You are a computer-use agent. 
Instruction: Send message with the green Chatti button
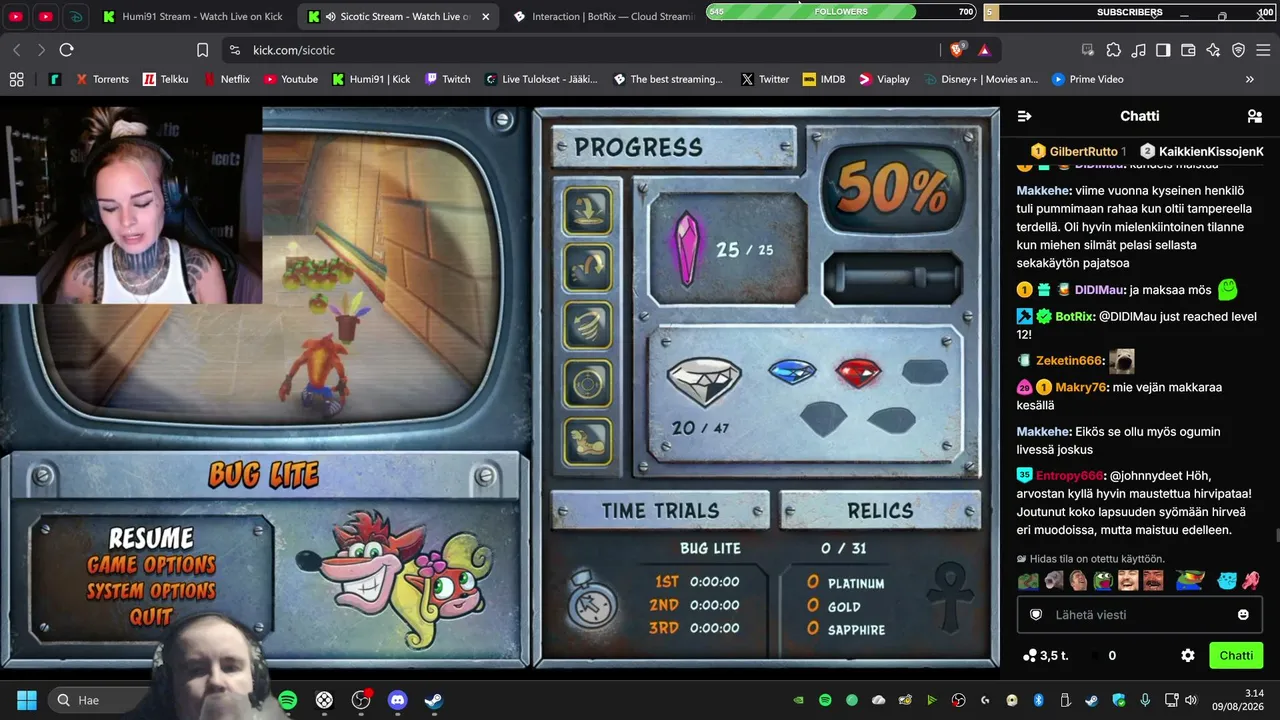[1236, 656]
